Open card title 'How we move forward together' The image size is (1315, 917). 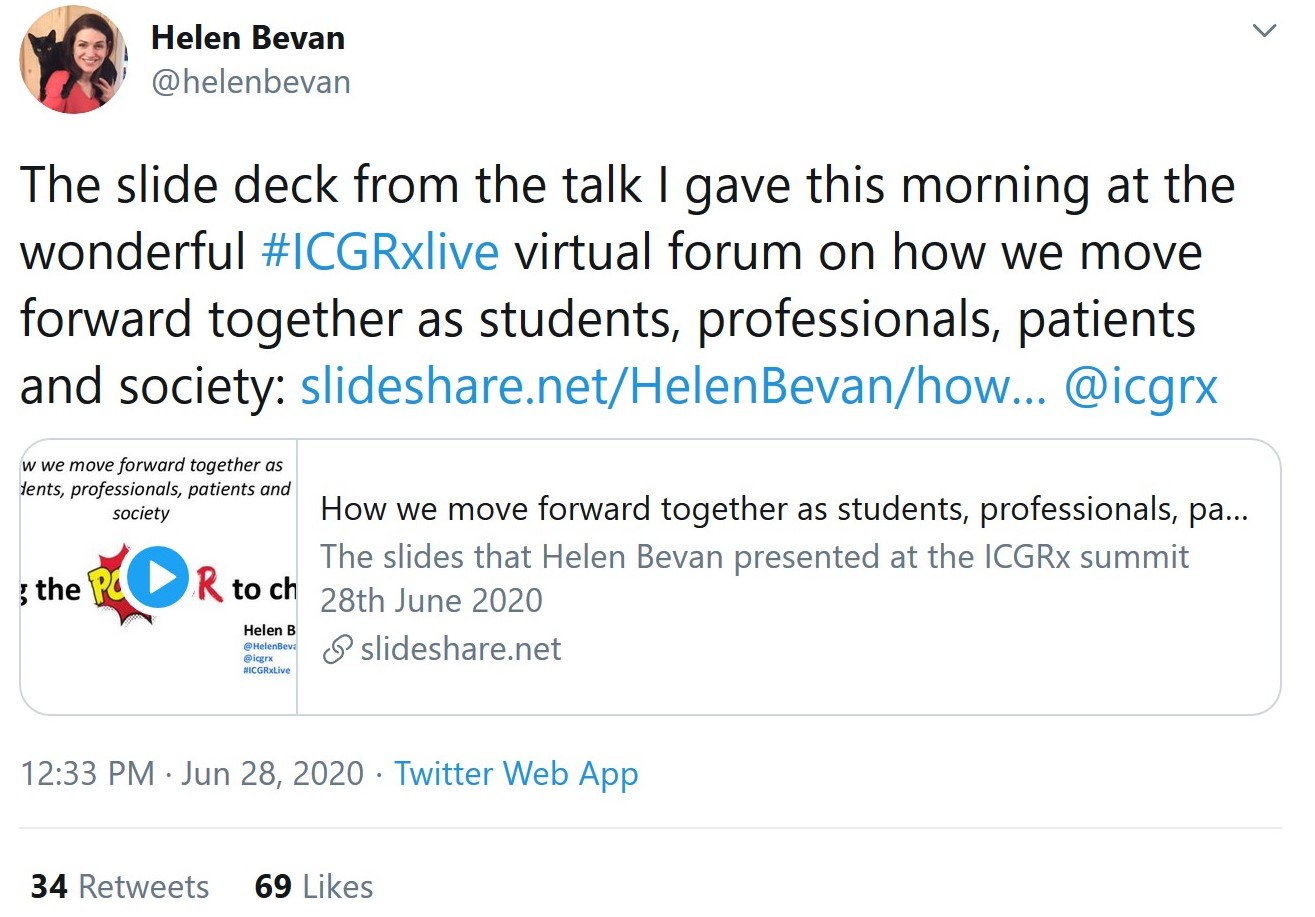[784, 510]
